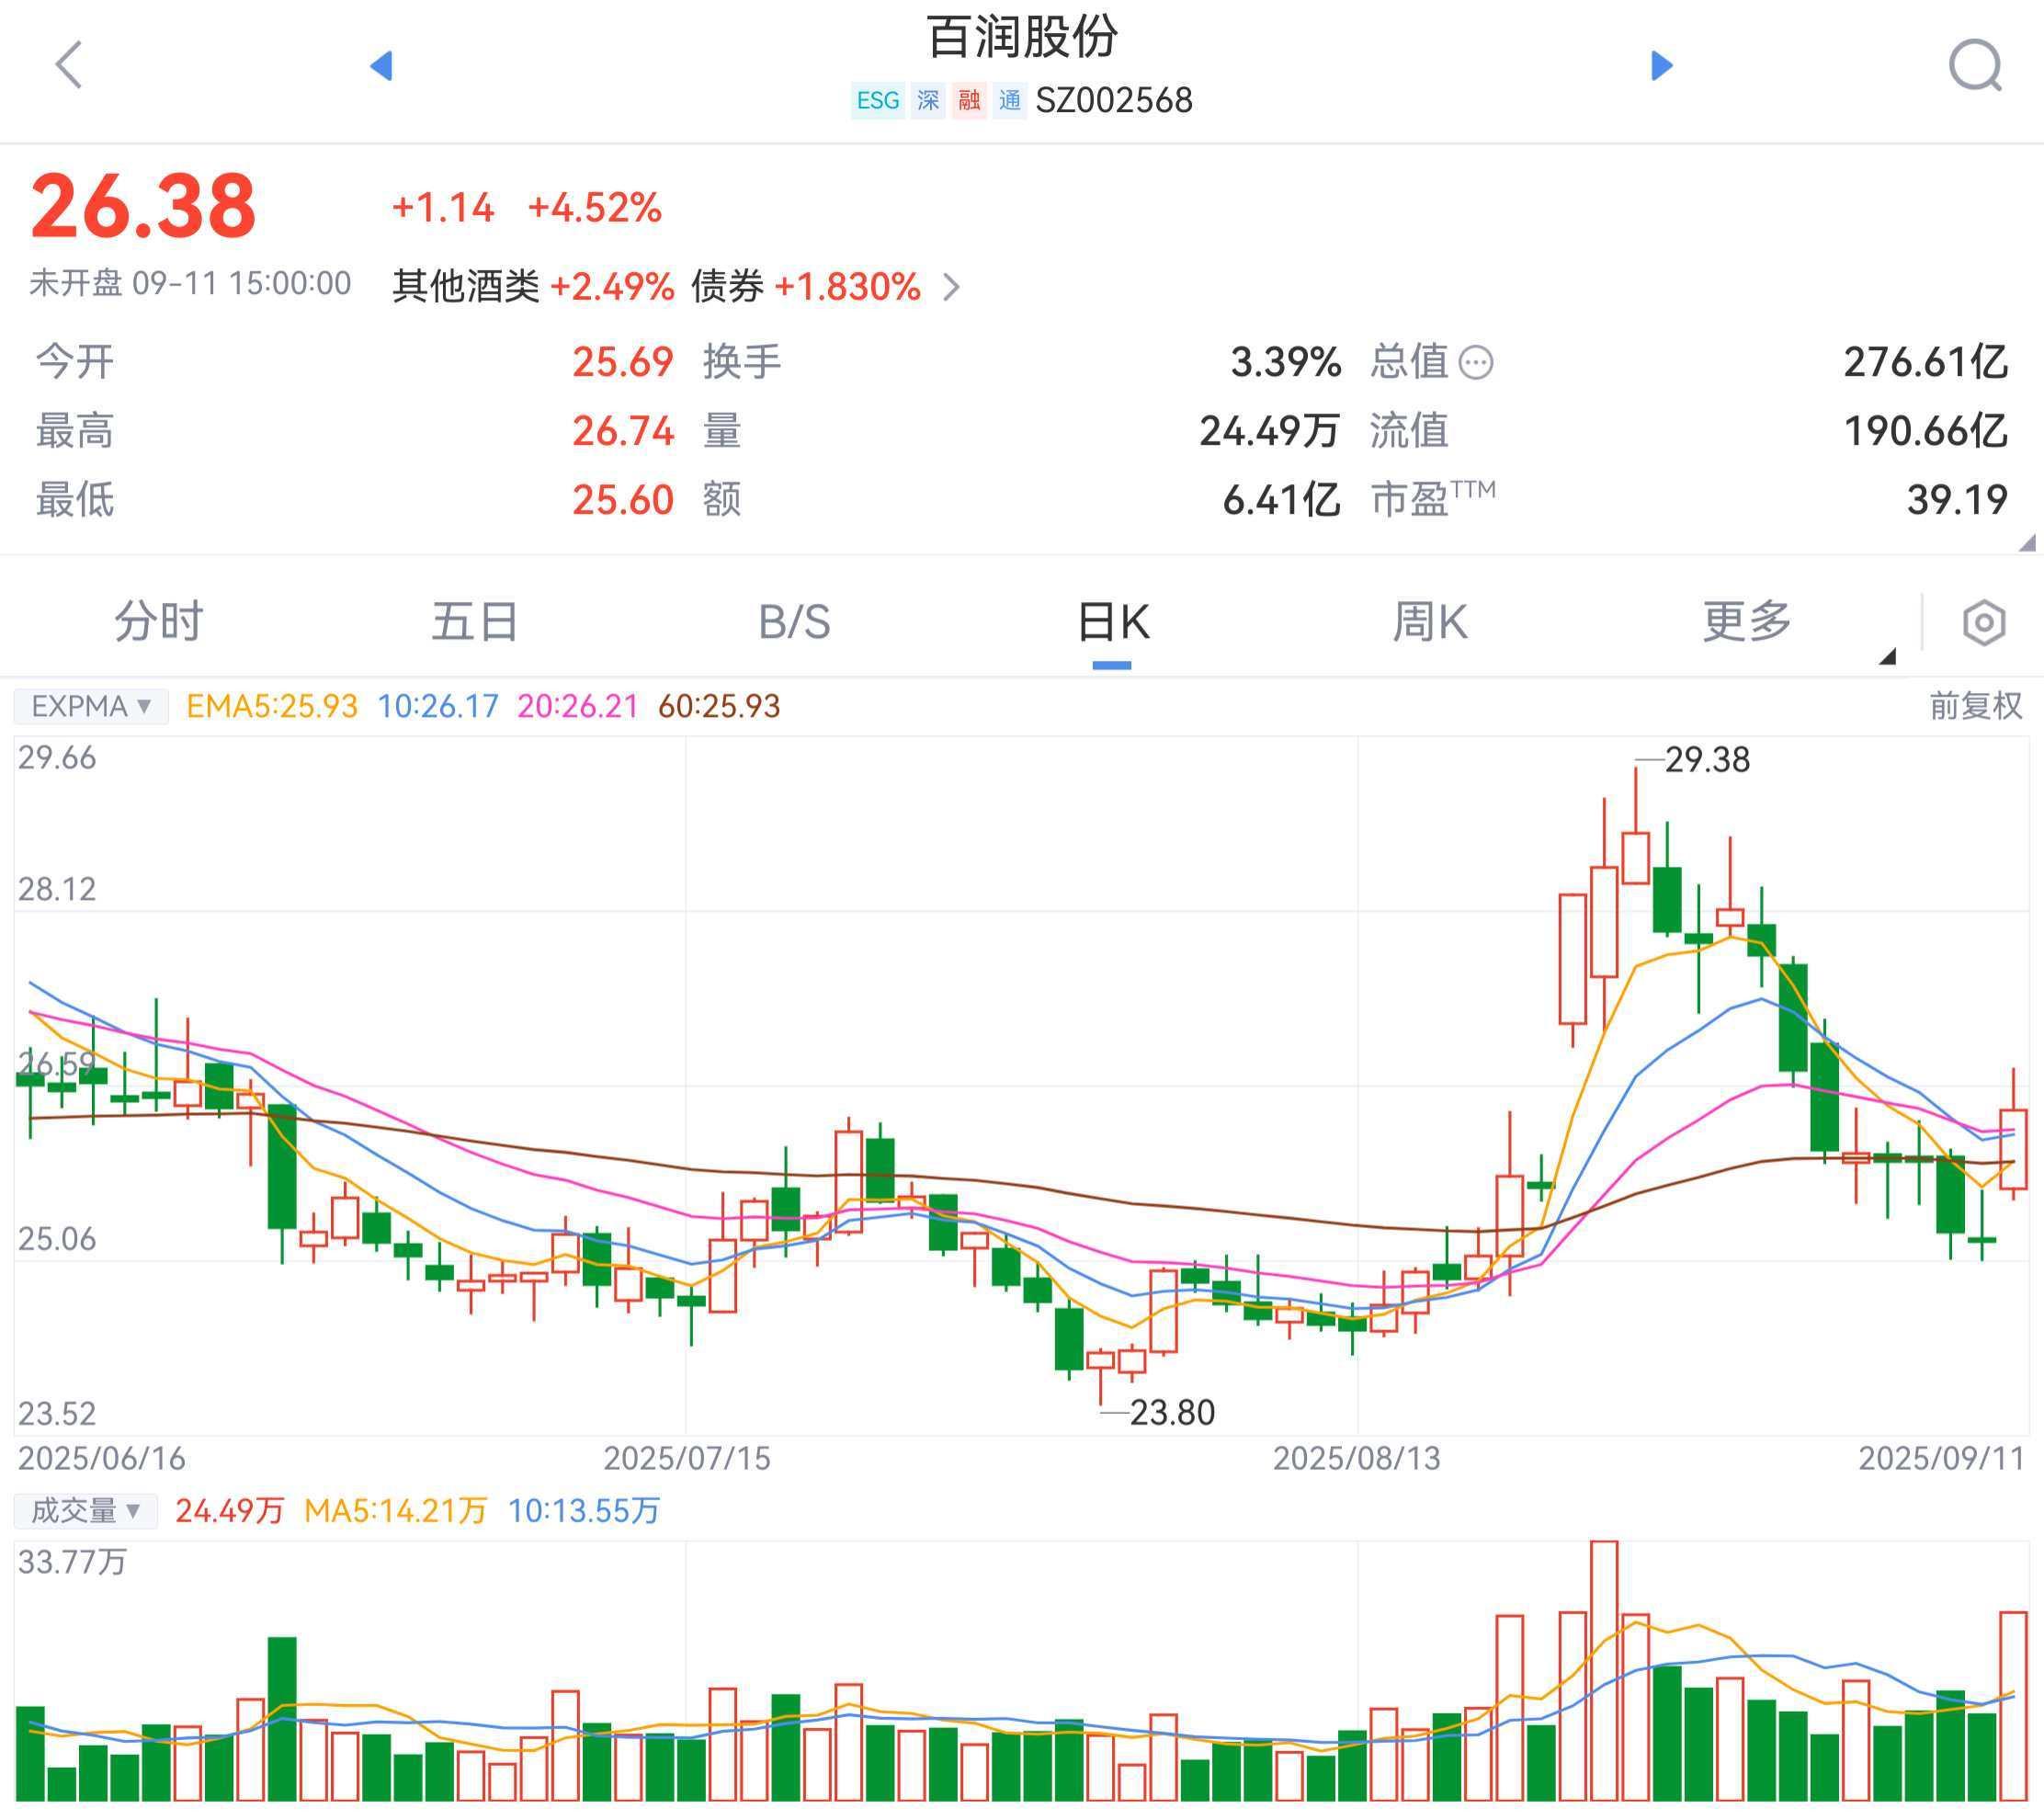
Task: Toggle 前复权 adjustment mode
Action: [1976, 706]
